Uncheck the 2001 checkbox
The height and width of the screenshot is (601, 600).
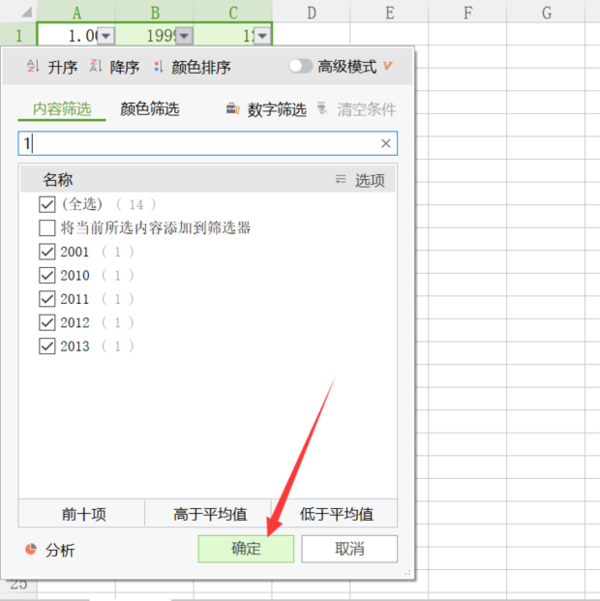point(47,252)
